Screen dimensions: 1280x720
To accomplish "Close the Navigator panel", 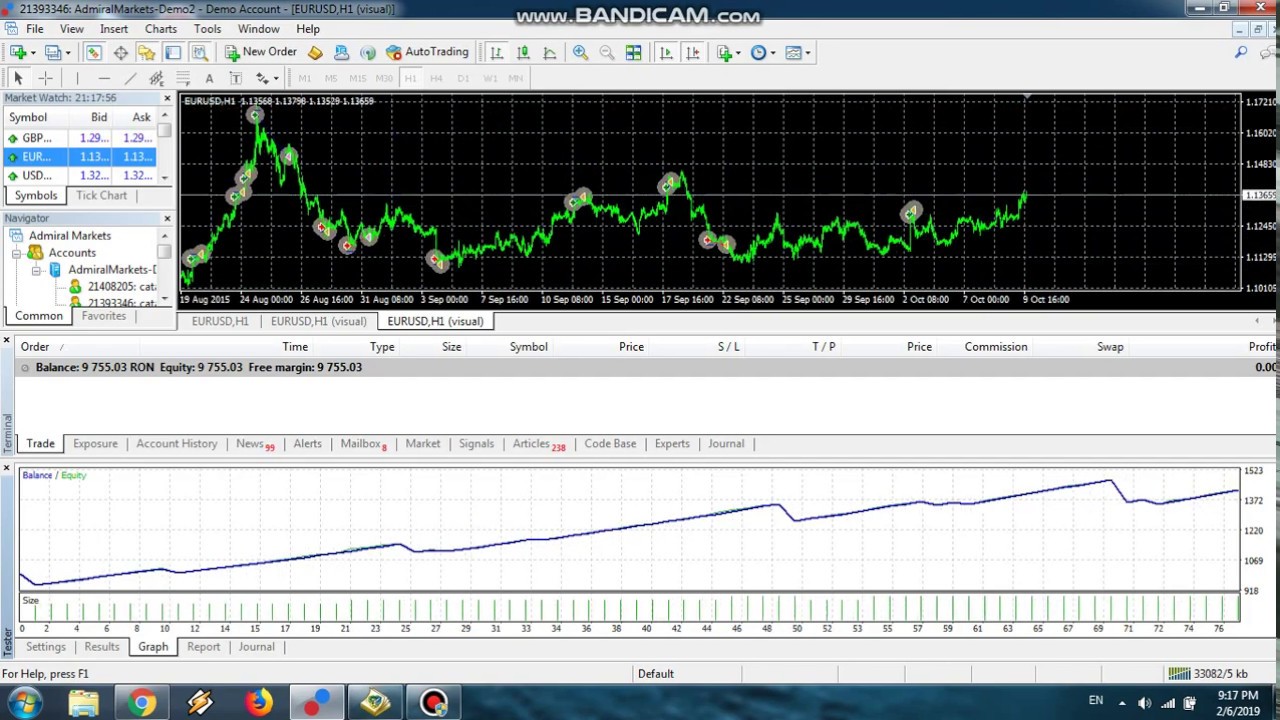I will 167,218.
